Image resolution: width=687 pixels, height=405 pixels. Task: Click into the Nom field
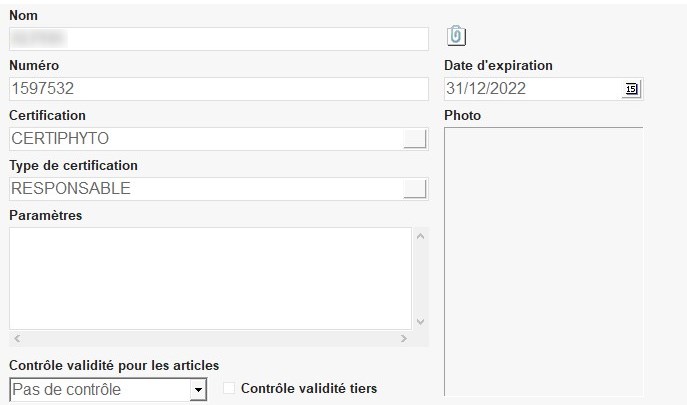point(218,39)
